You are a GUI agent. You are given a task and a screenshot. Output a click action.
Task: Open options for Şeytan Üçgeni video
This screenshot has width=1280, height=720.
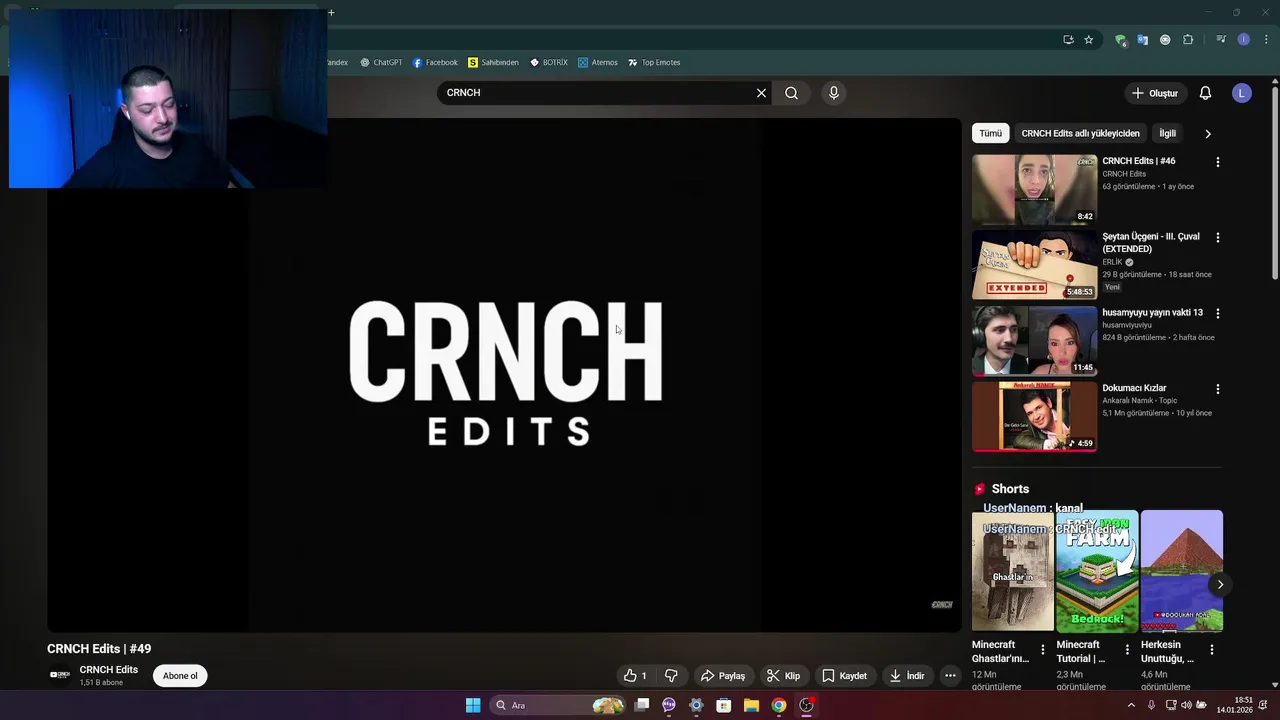tap(1217, 238)
